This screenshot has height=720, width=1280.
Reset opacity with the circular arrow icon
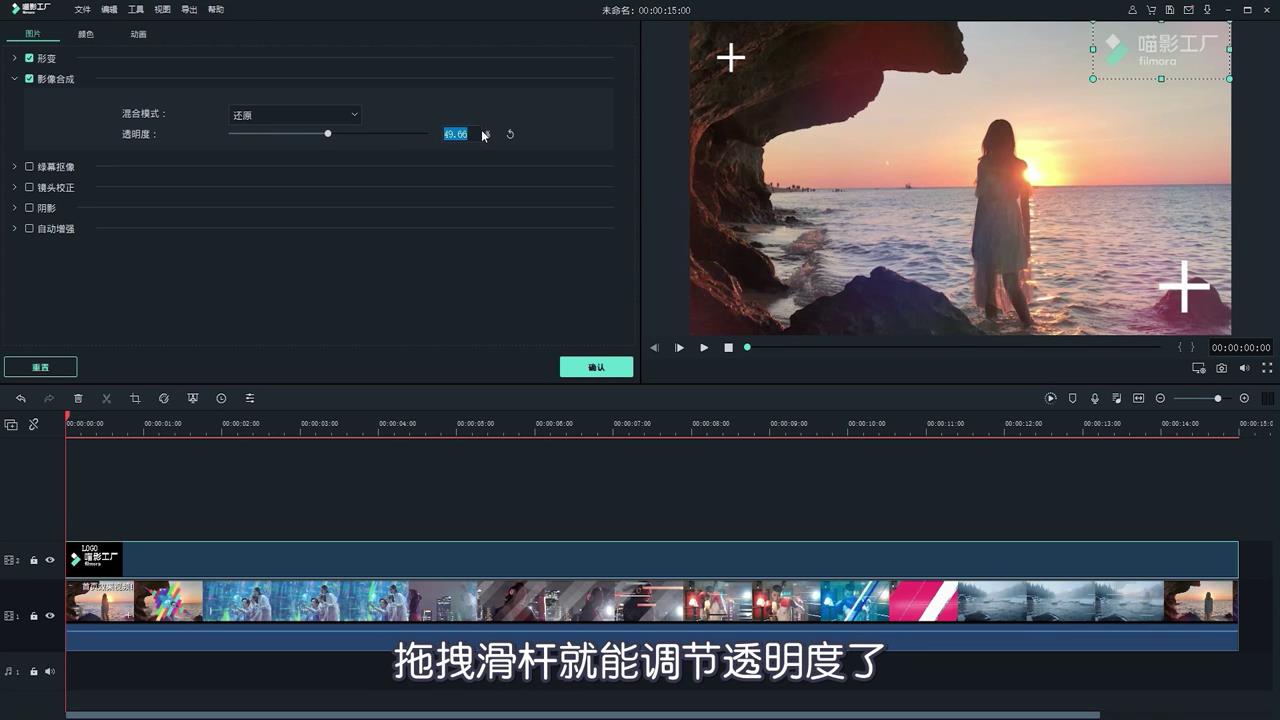click(x=510, y=134)
